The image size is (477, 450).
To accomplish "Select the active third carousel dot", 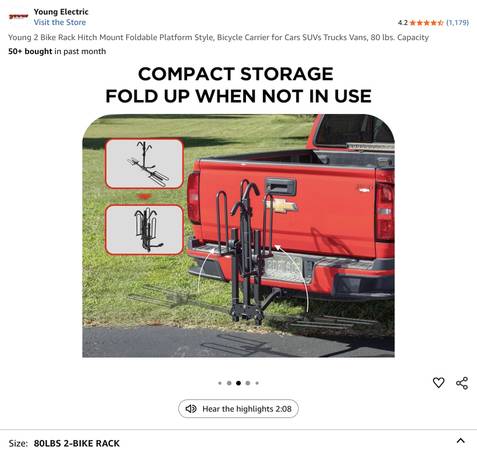I will (x=238, y=383).
